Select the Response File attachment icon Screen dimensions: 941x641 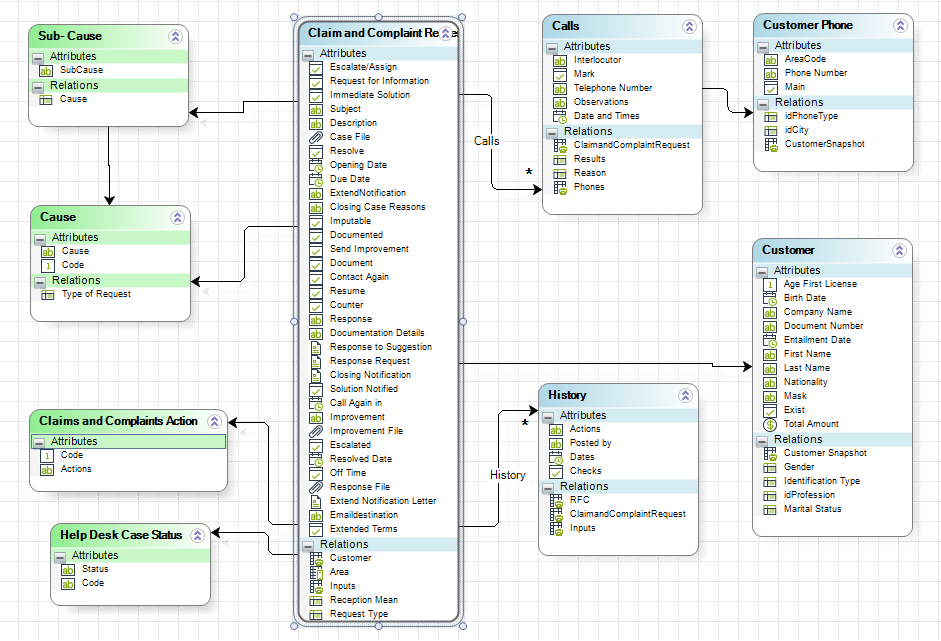316,487
